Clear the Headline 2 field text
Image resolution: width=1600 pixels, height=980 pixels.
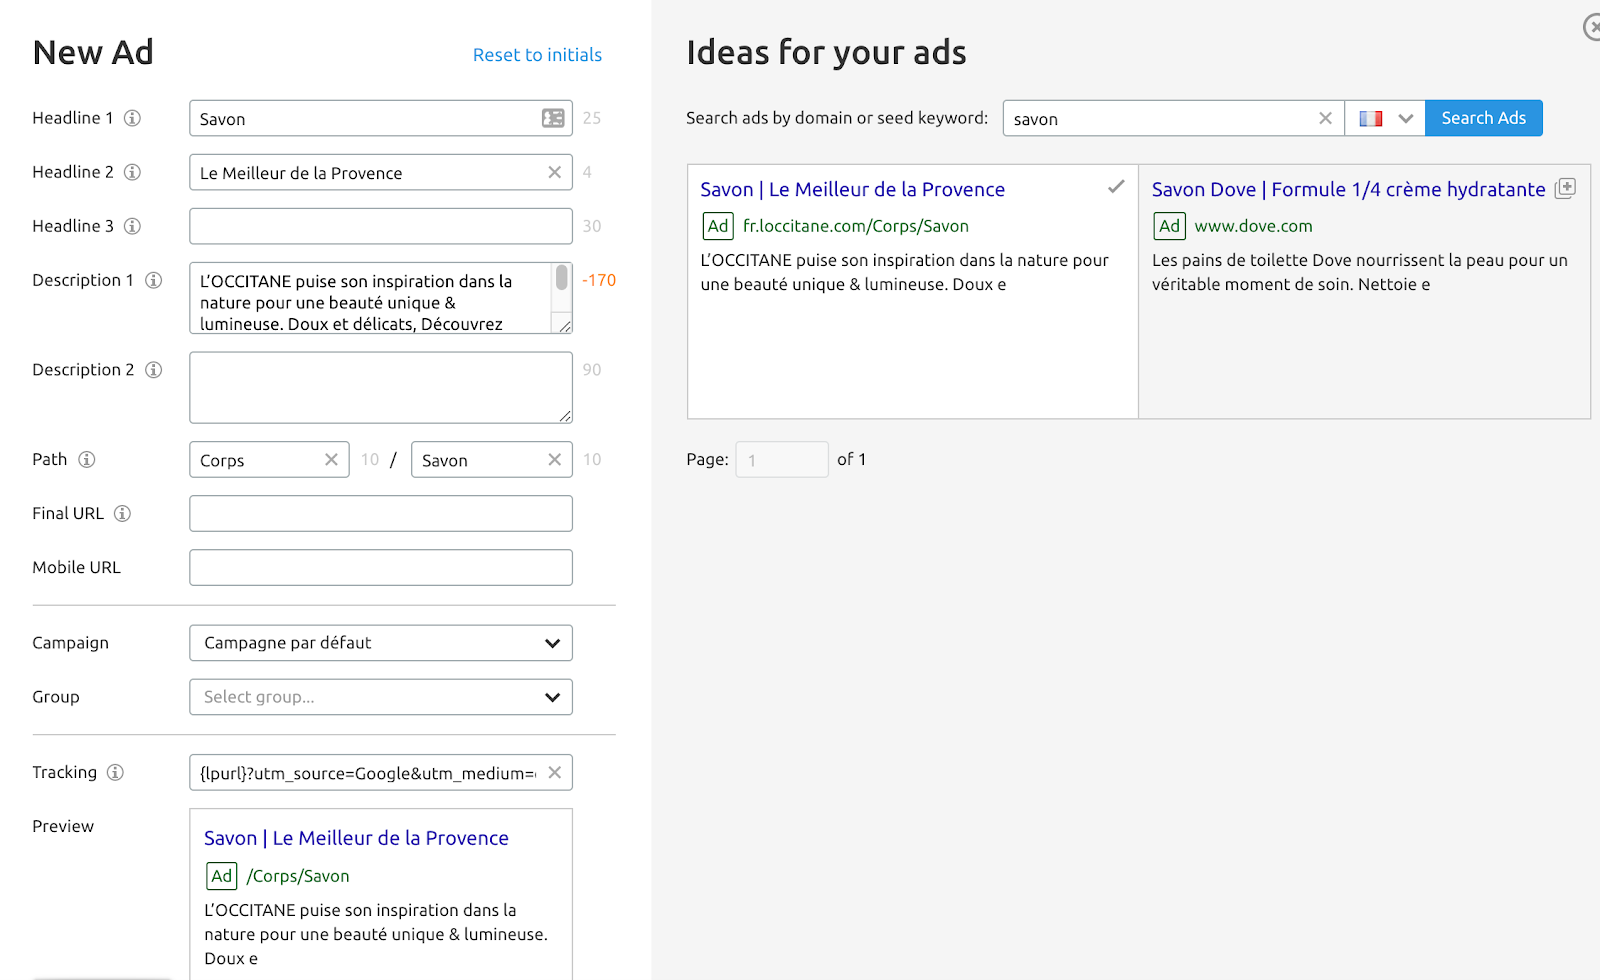coord(554,172)
